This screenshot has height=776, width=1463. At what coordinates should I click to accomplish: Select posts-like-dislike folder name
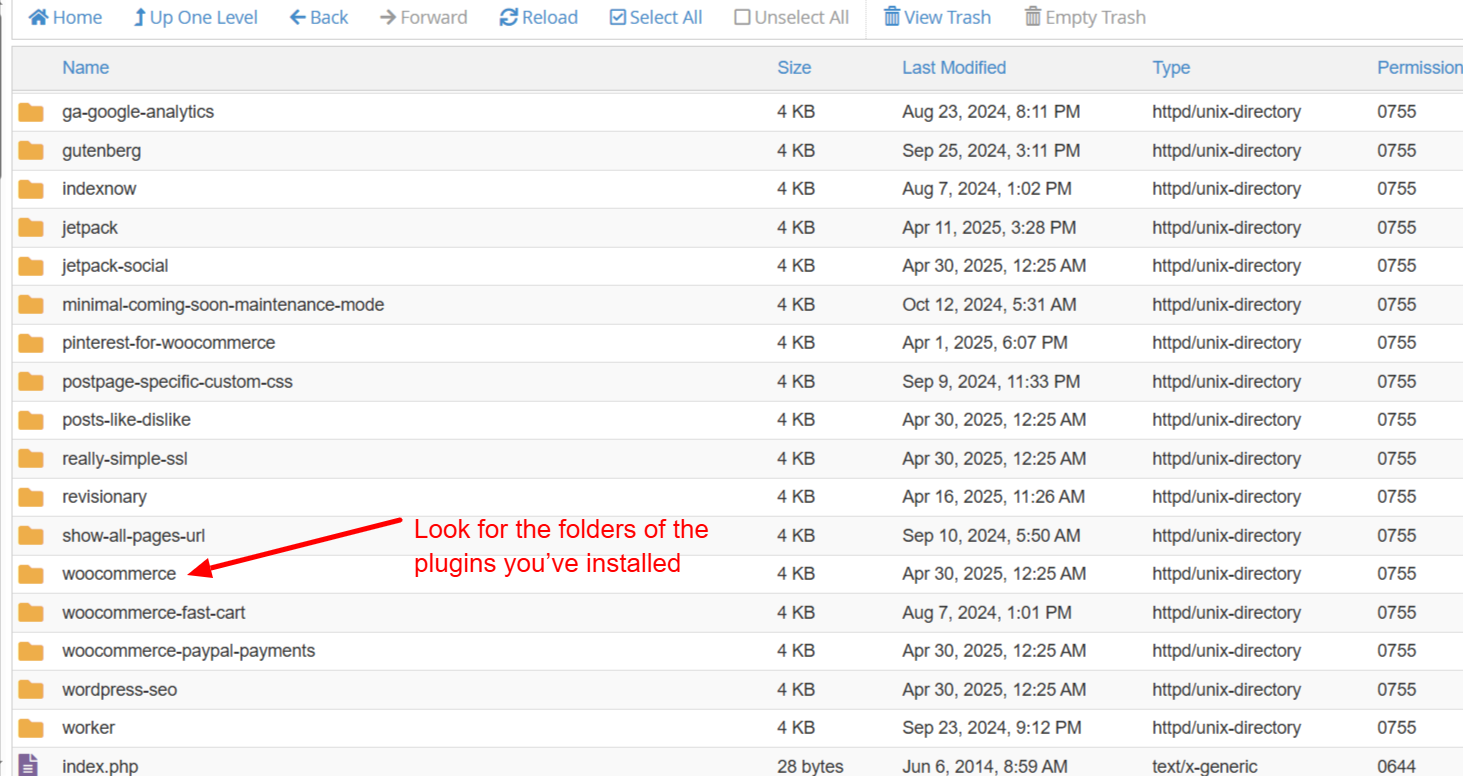[x=126, y=420]
